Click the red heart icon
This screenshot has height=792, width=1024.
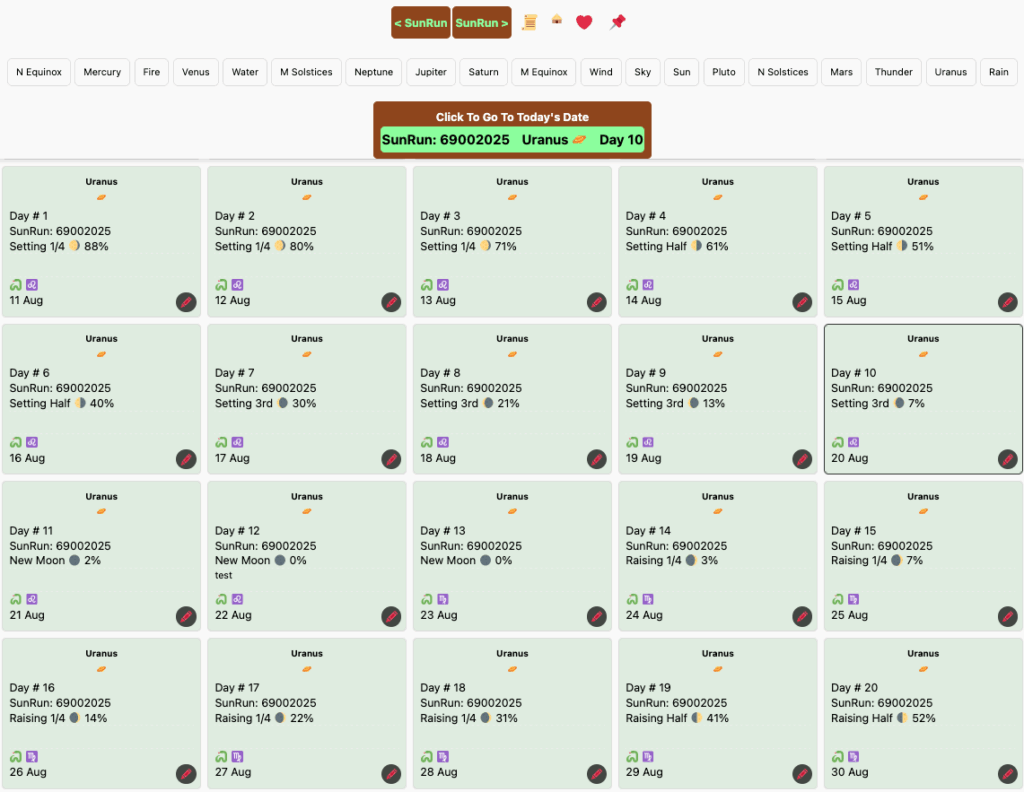click(584, 22)
